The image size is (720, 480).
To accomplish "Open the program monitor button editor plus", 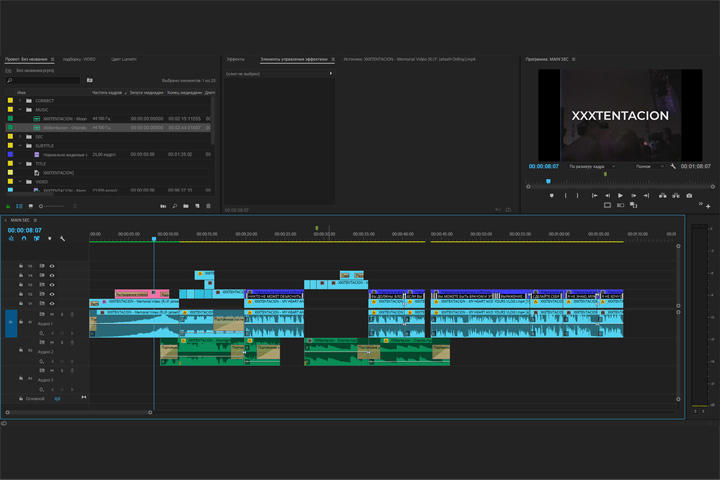I will click(708, 206).
